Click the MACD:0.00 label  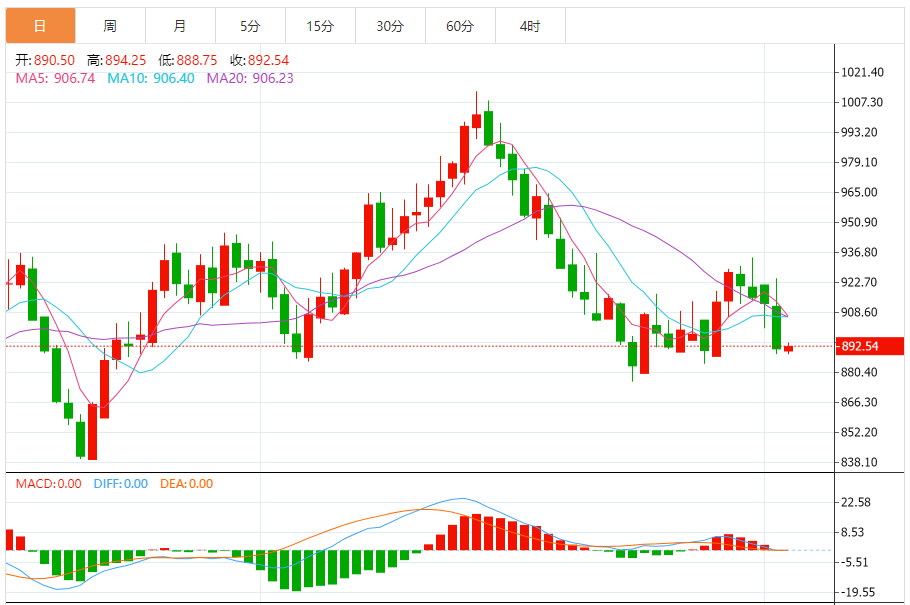click(49, 484)
